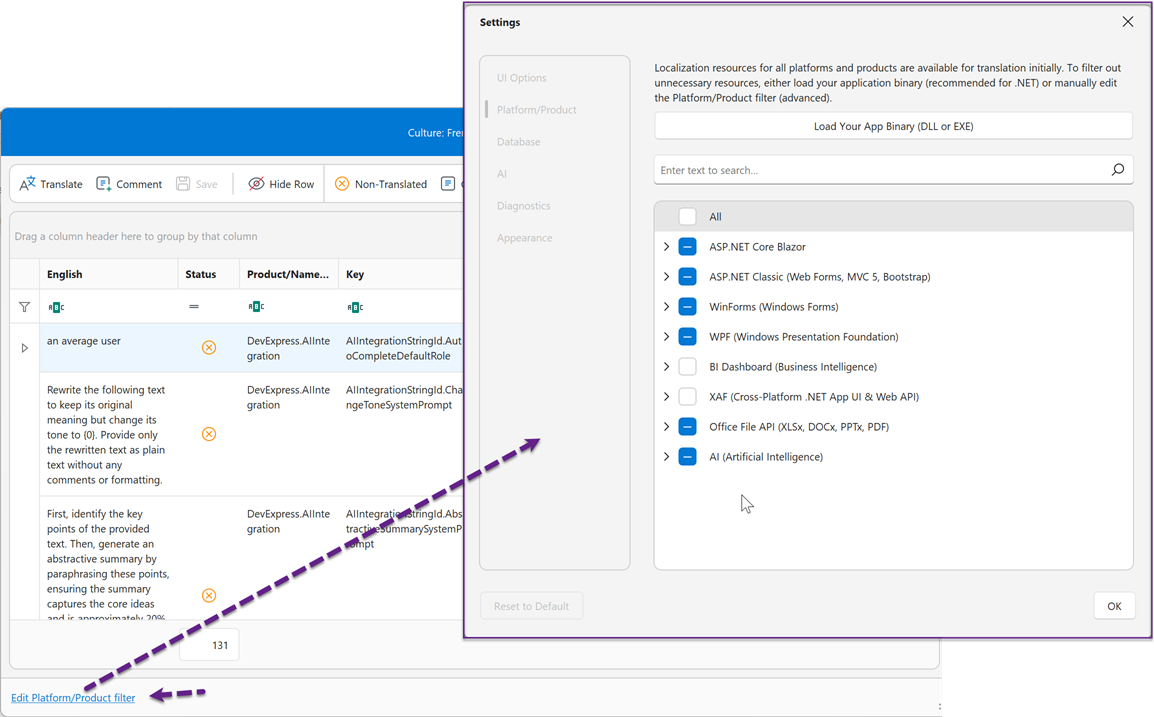The image size is (1154, 717).
Task: Click the Edit Platform/Product filter link
Action: (73, 698)
